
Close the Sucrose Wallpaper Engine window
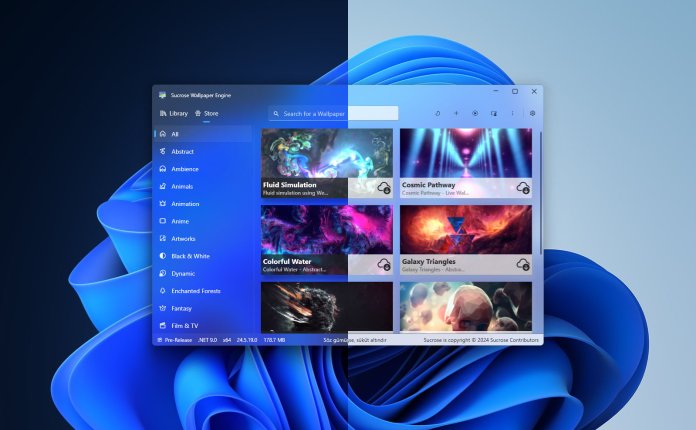534,91
